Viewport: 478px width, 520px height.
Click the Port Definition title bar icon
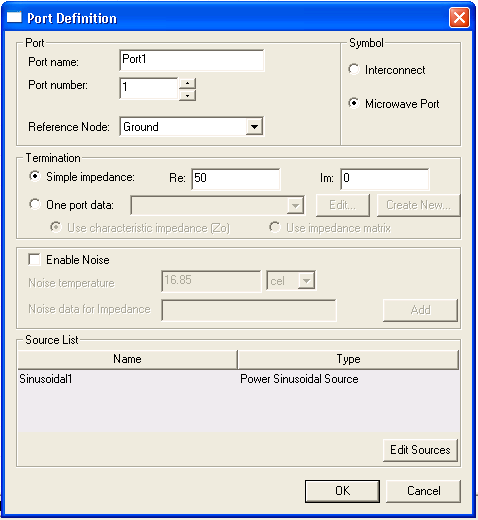14,17
